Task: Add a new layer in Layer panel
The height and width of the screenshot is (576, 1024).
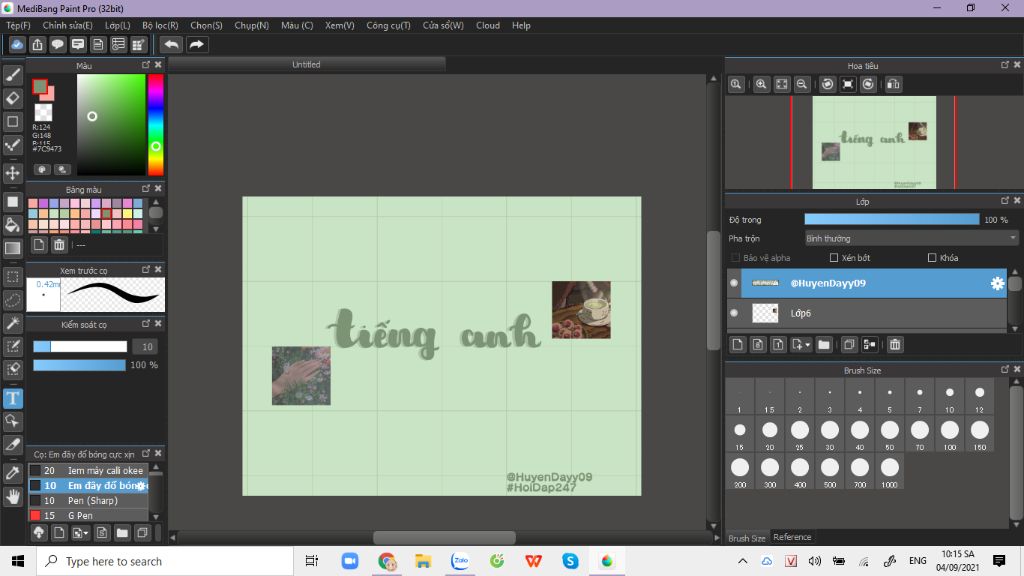Action: [737, 344]
